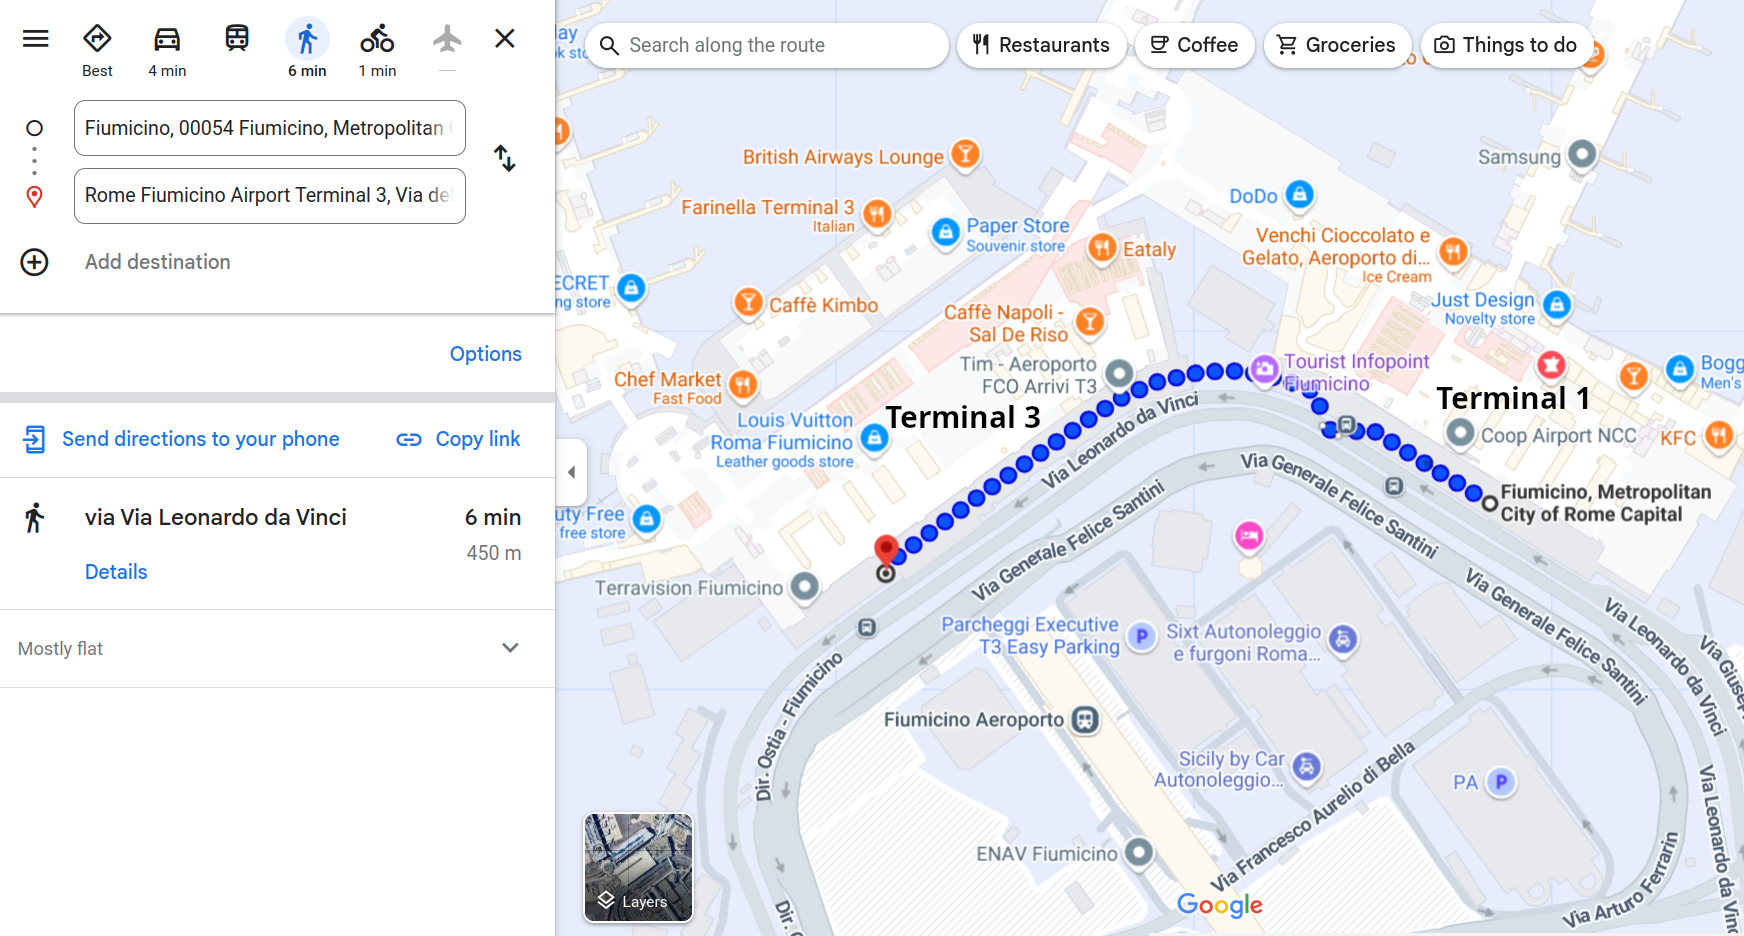Toggle Restaurants filter chip
1744x936 pixels.
(x=1041, y=45)
